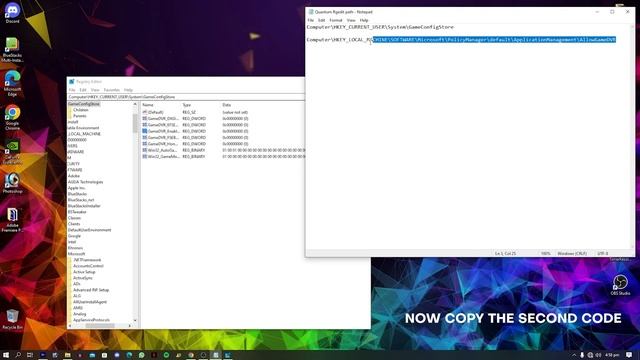Open WhatsApp icon on taskbar
Viewport: 640px width, 360px height.
[x=141, y=355]
